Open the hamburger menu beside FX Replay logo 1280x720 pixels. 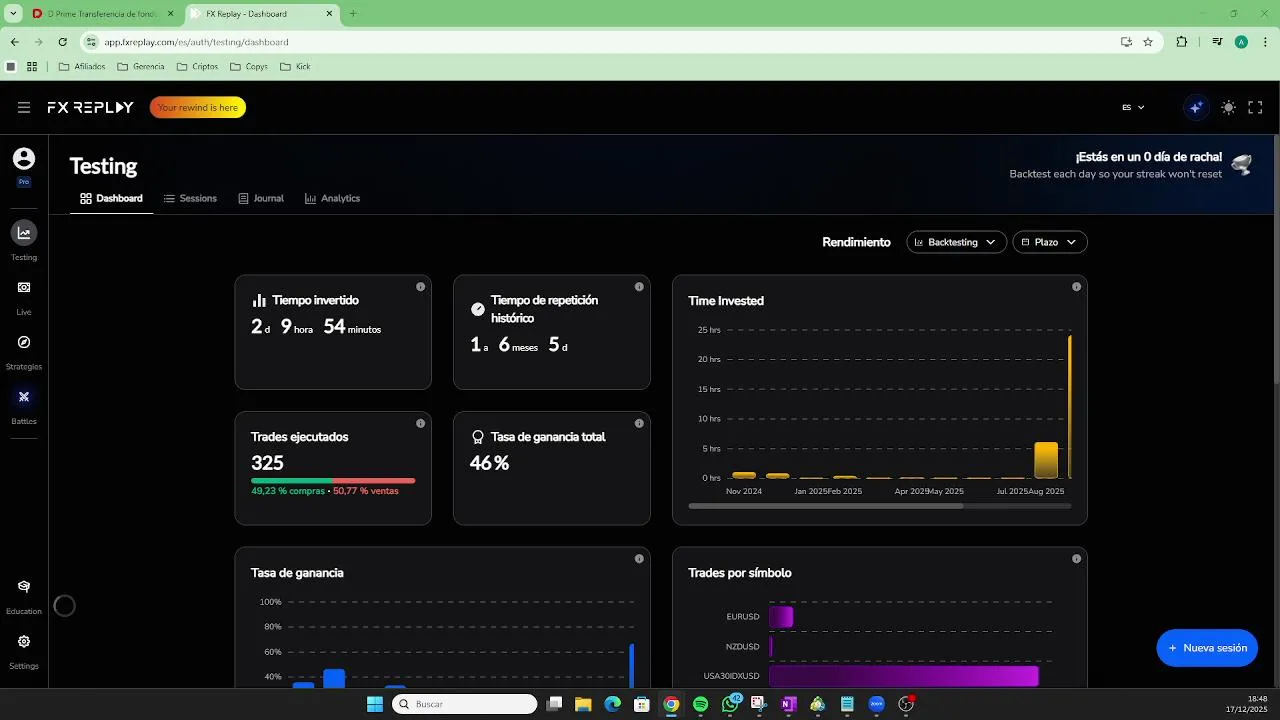[24, 107]
